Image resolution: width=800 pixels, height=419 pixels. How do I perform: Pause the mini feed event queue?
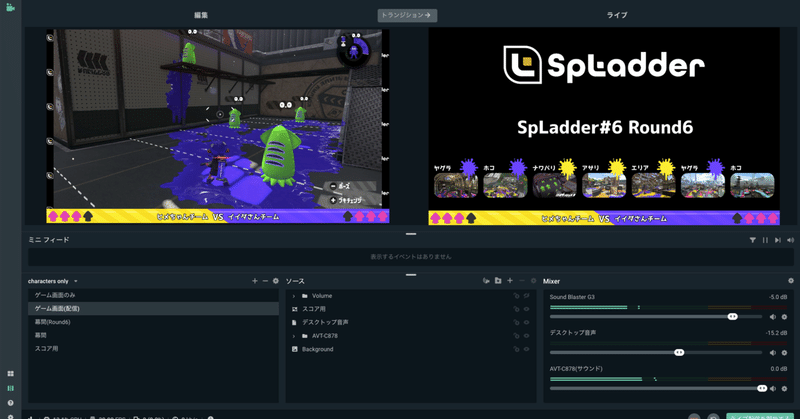tap(765, 240)
